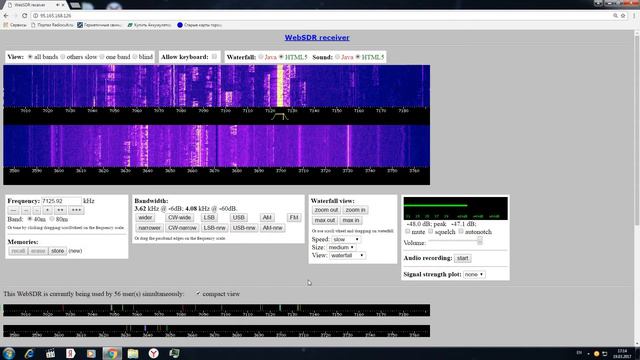Screen dimensions: 640x360
Task: Open the Windows Start menu
Action: click(9, 353)
